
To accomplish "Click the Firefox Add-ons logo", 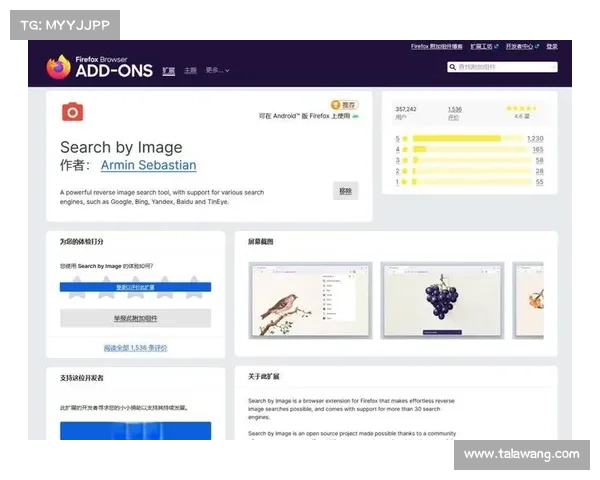I will (x=99, y=67).
